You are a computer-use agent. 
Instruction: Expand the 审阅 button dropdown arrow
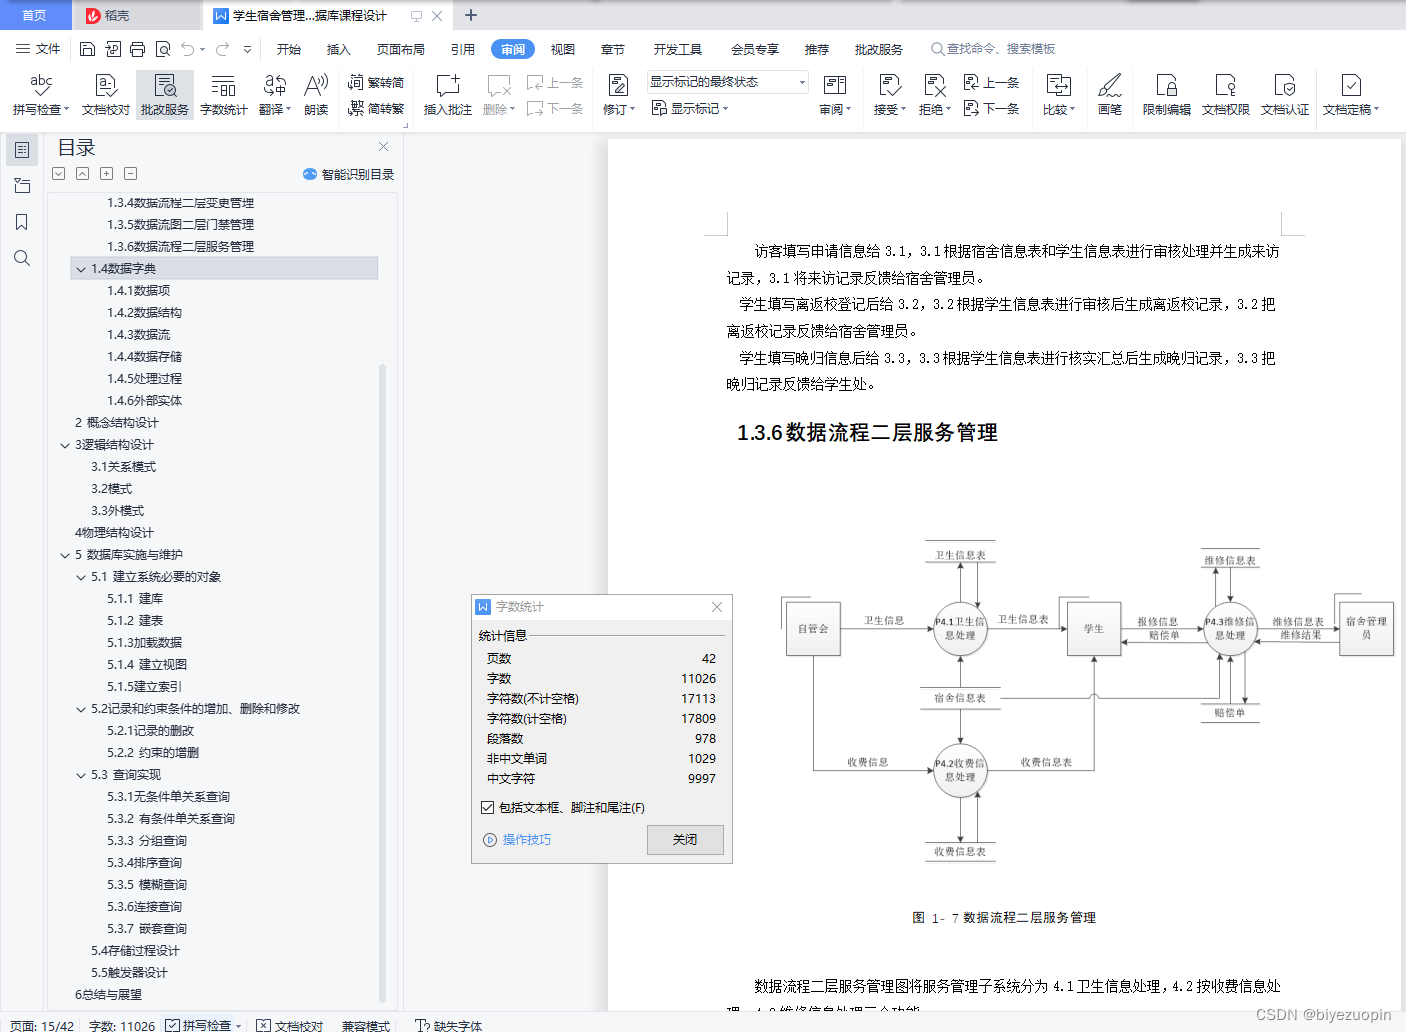[x=848, y=108]
